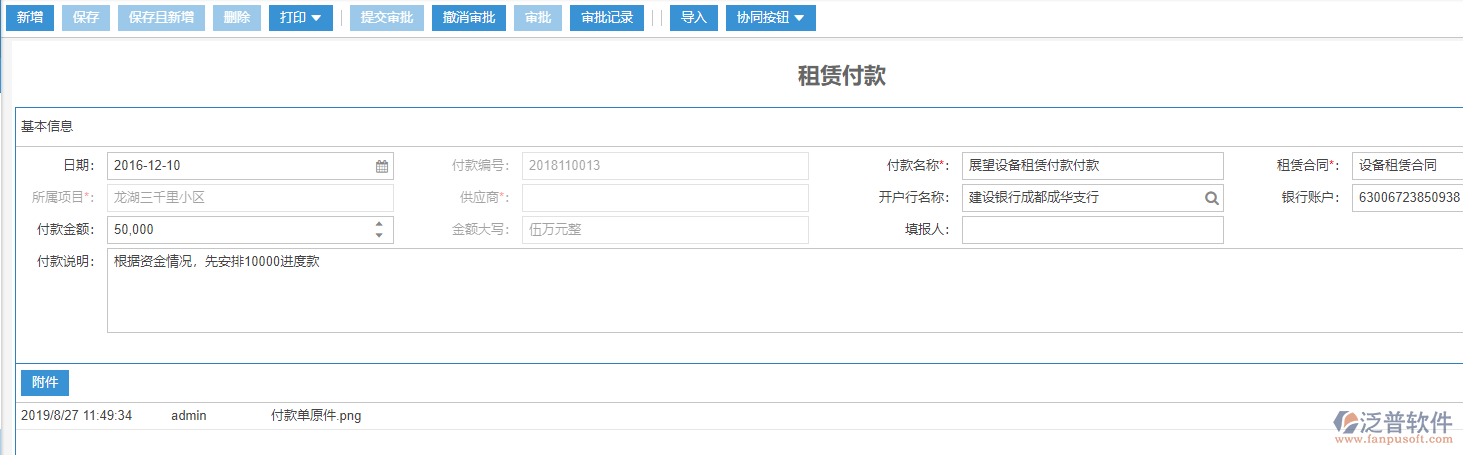Image resolution: width=1463 pixels, height=455 pixels.
Task: Click the 审批 button
Action: point(538,18)
